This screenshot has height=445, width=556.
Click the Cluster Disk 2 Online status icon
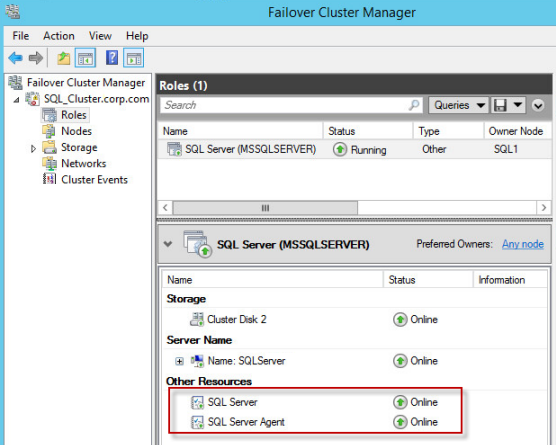pos(400,319)
